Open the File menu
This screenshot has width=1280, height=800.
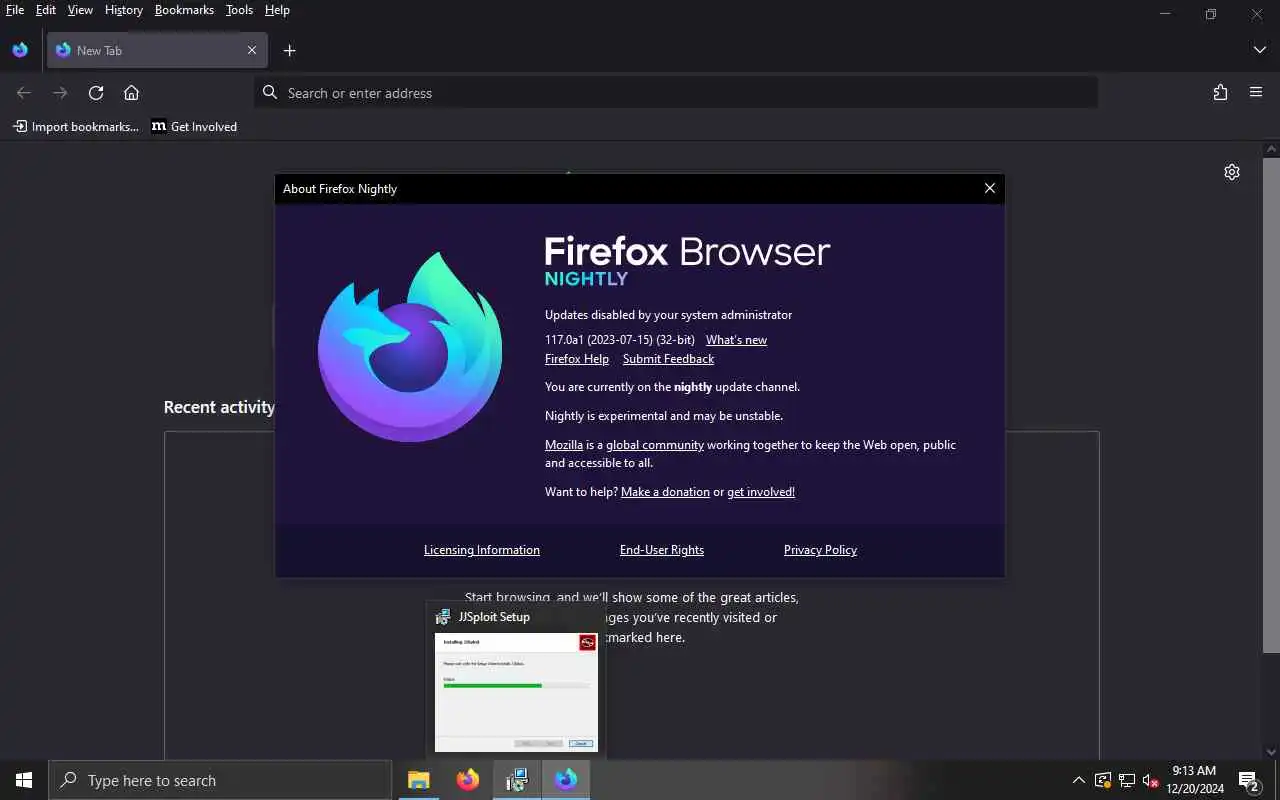pos(15,10)
